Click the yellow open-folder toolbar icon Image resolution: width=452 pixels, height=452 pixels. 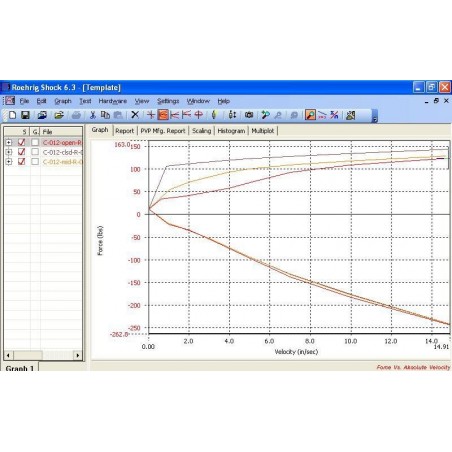click(59, 115)
